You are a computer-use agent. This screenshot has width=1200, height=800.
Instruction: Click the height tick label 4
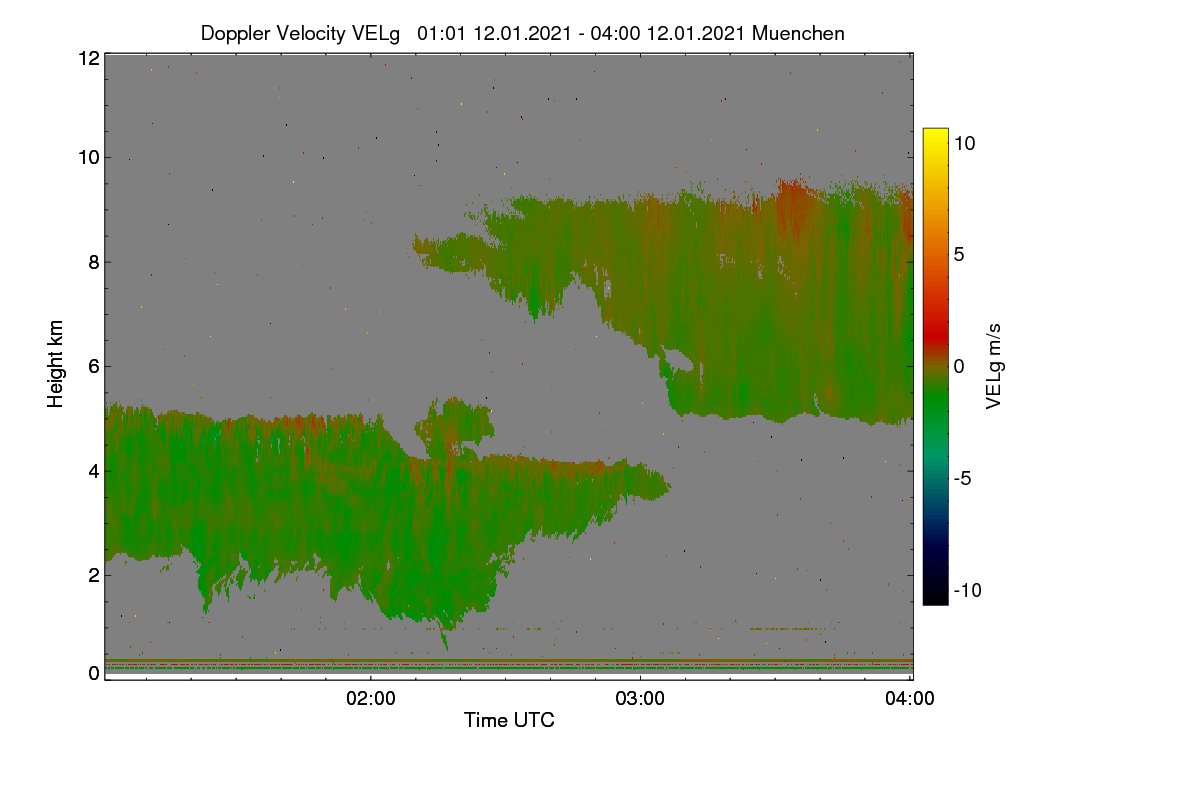[94, 470]
